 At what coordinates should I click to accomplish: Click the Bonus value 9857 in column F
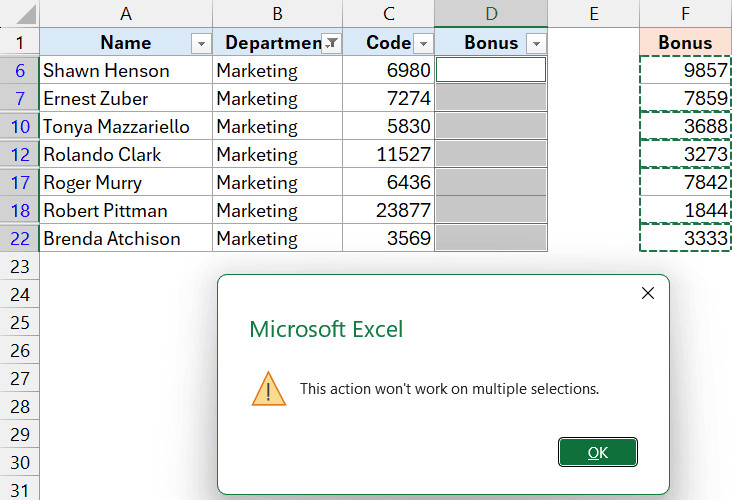pyautogui.click(x=685, y=71)
